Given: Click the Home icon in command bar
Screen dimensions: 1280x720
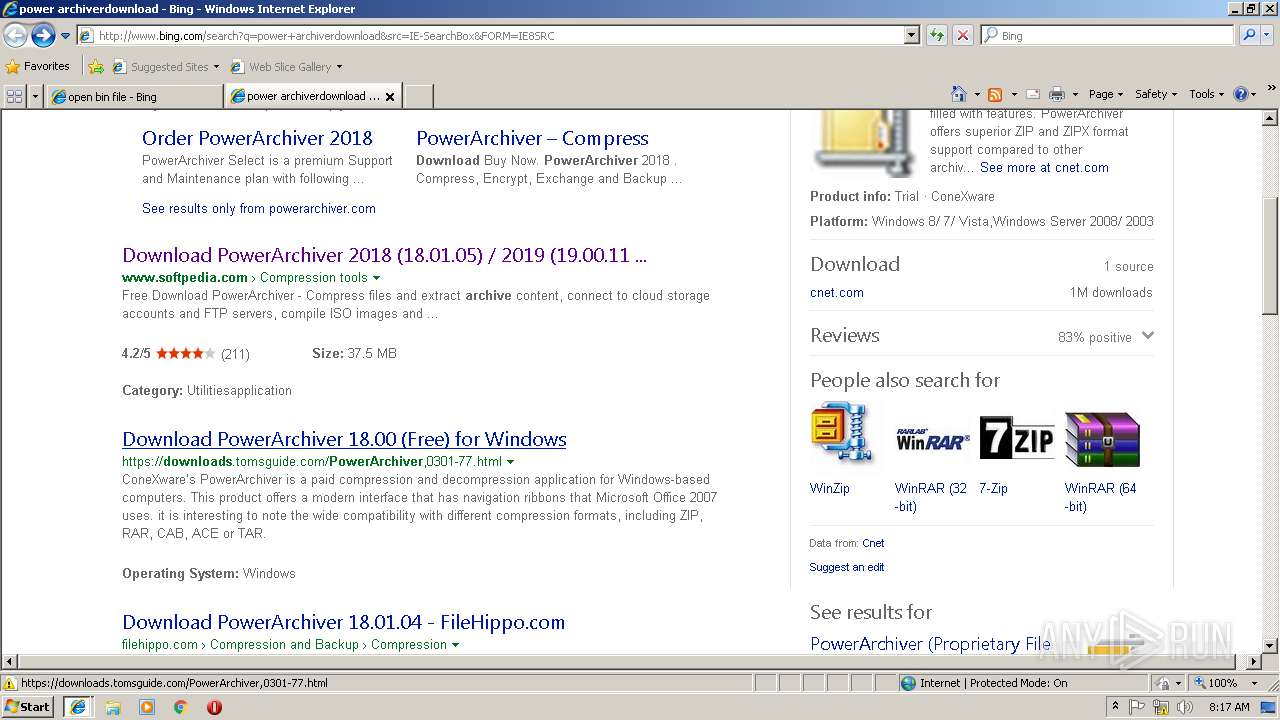Looking at the screenshot, I should click(959, 94).
